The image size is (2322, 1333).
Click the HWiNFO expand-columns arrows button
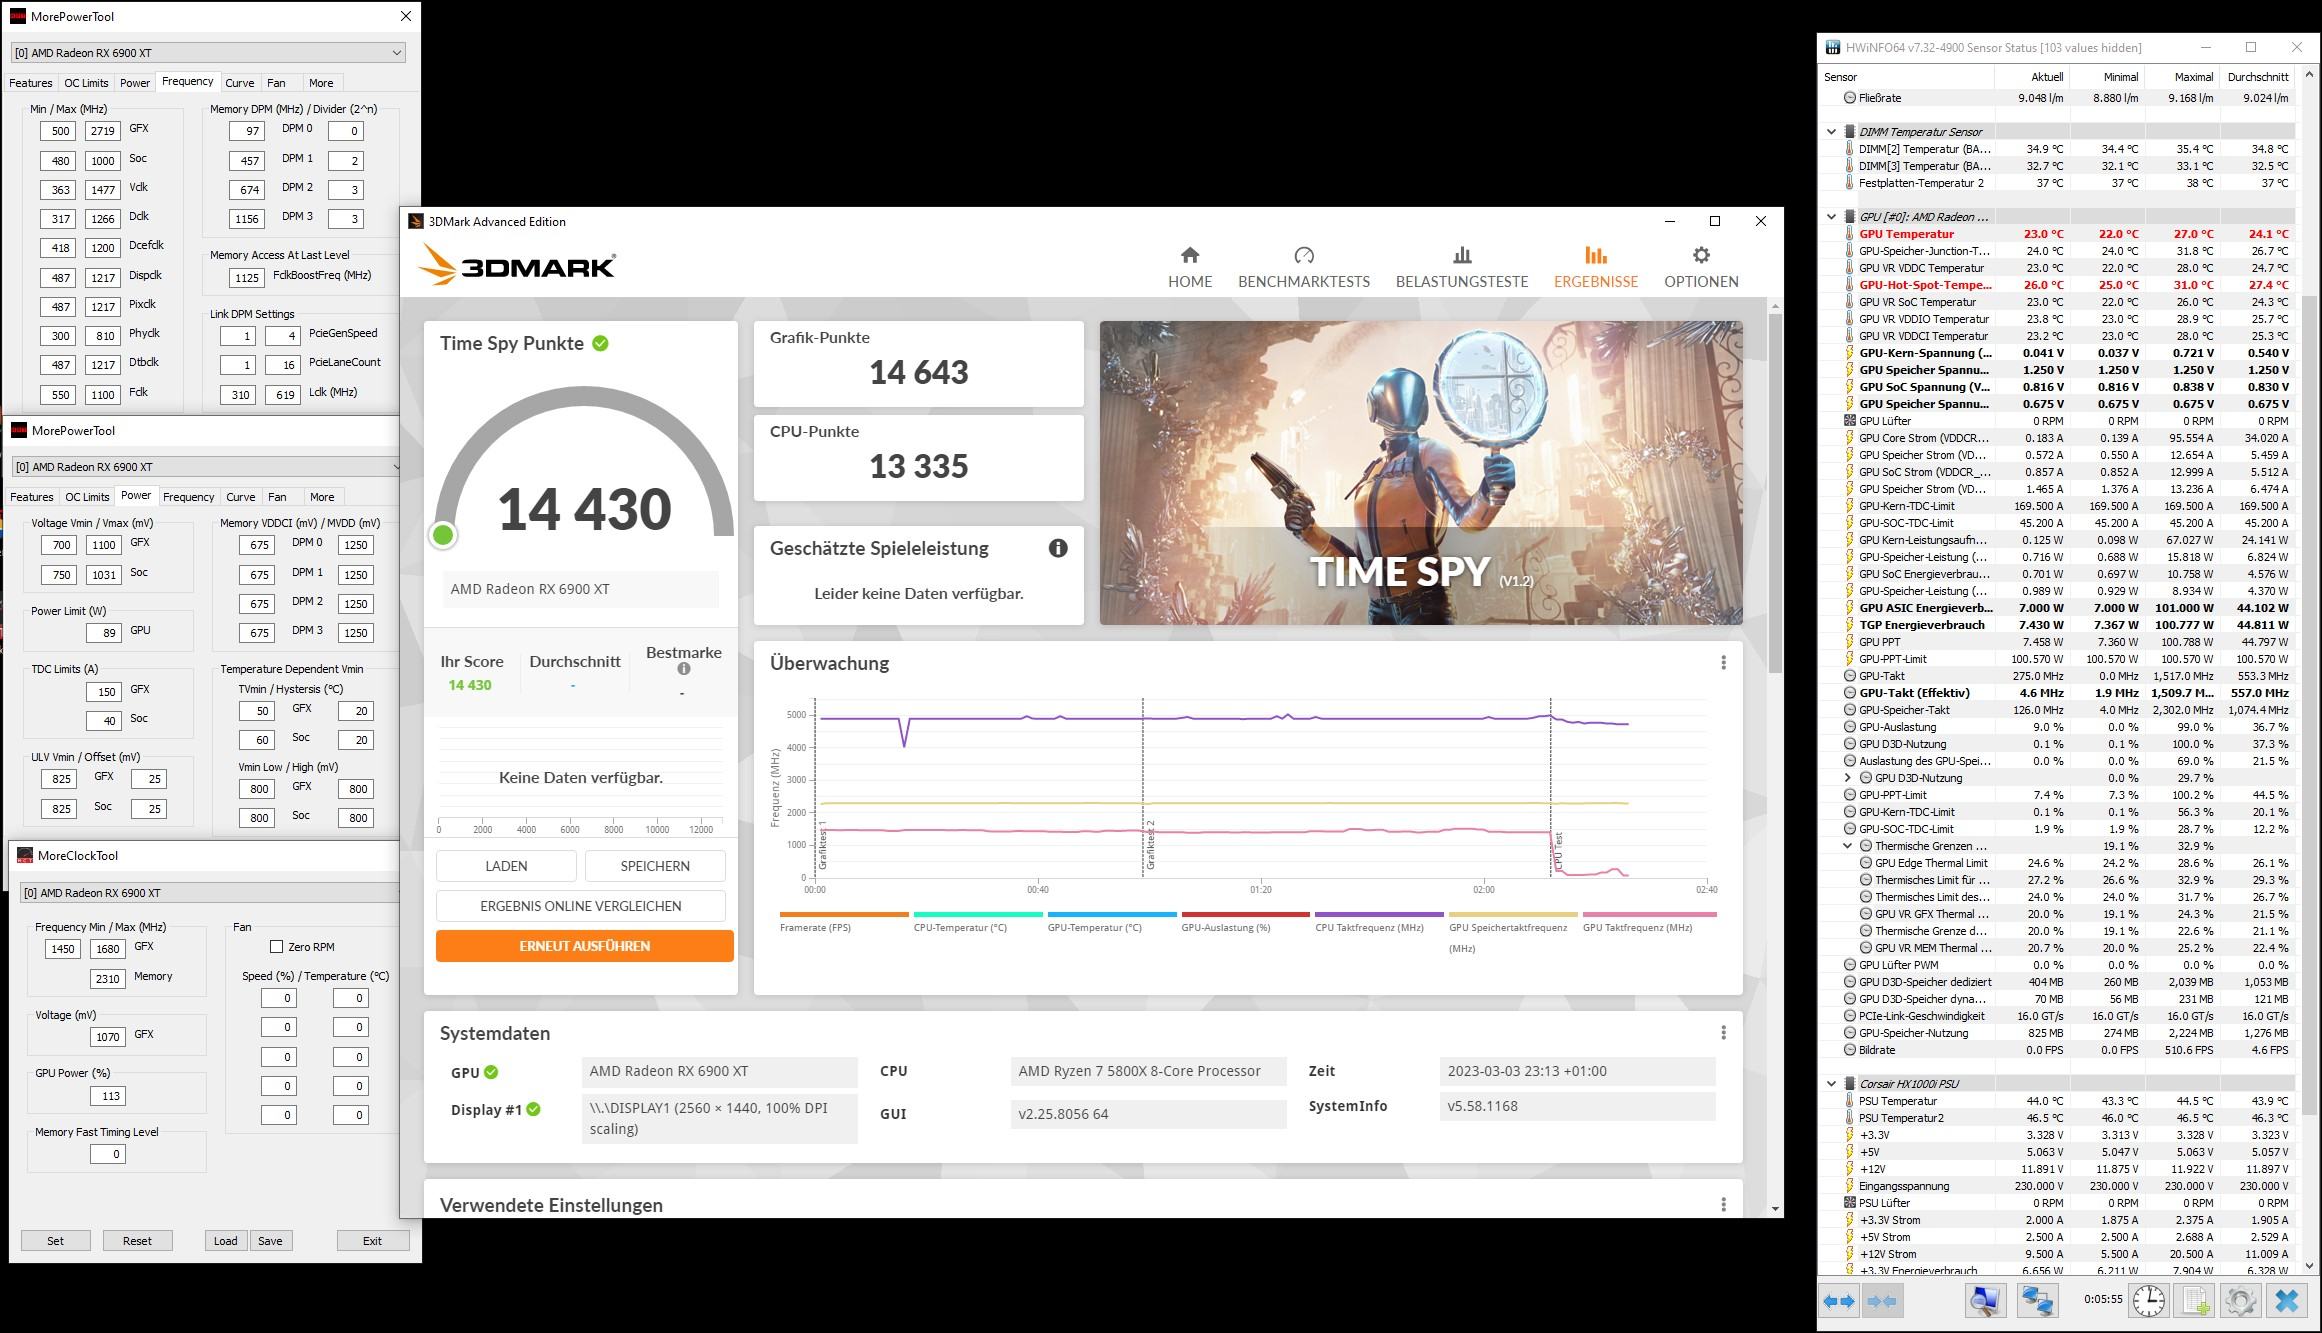tap(1839, 1301)
